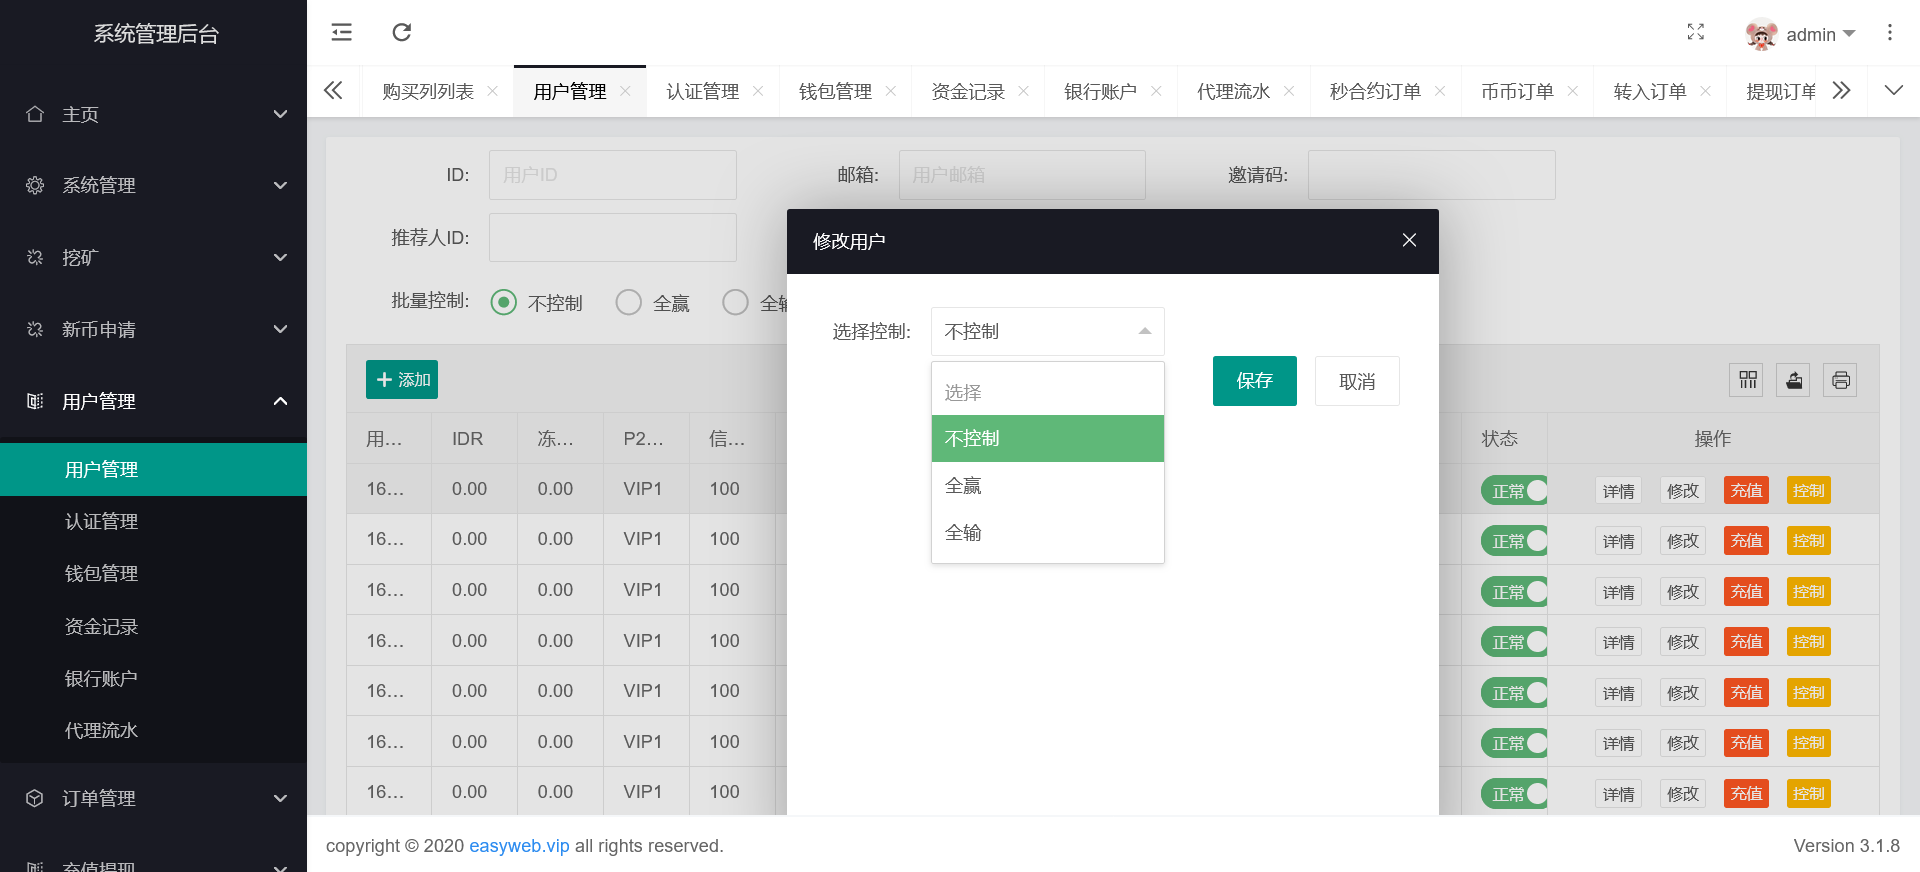Screen dimensions: 1920x872
Task: Select the 不控制 batch control radio
Action: click(504, 302)
